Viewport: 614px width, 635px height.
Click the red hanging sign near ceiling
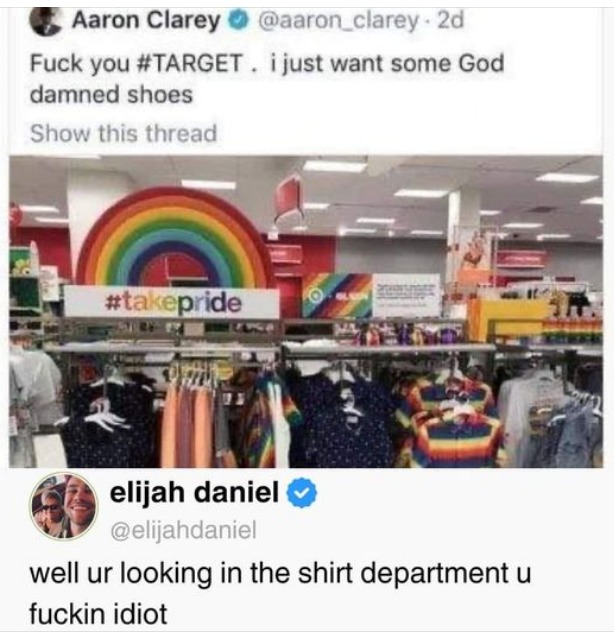288,196
